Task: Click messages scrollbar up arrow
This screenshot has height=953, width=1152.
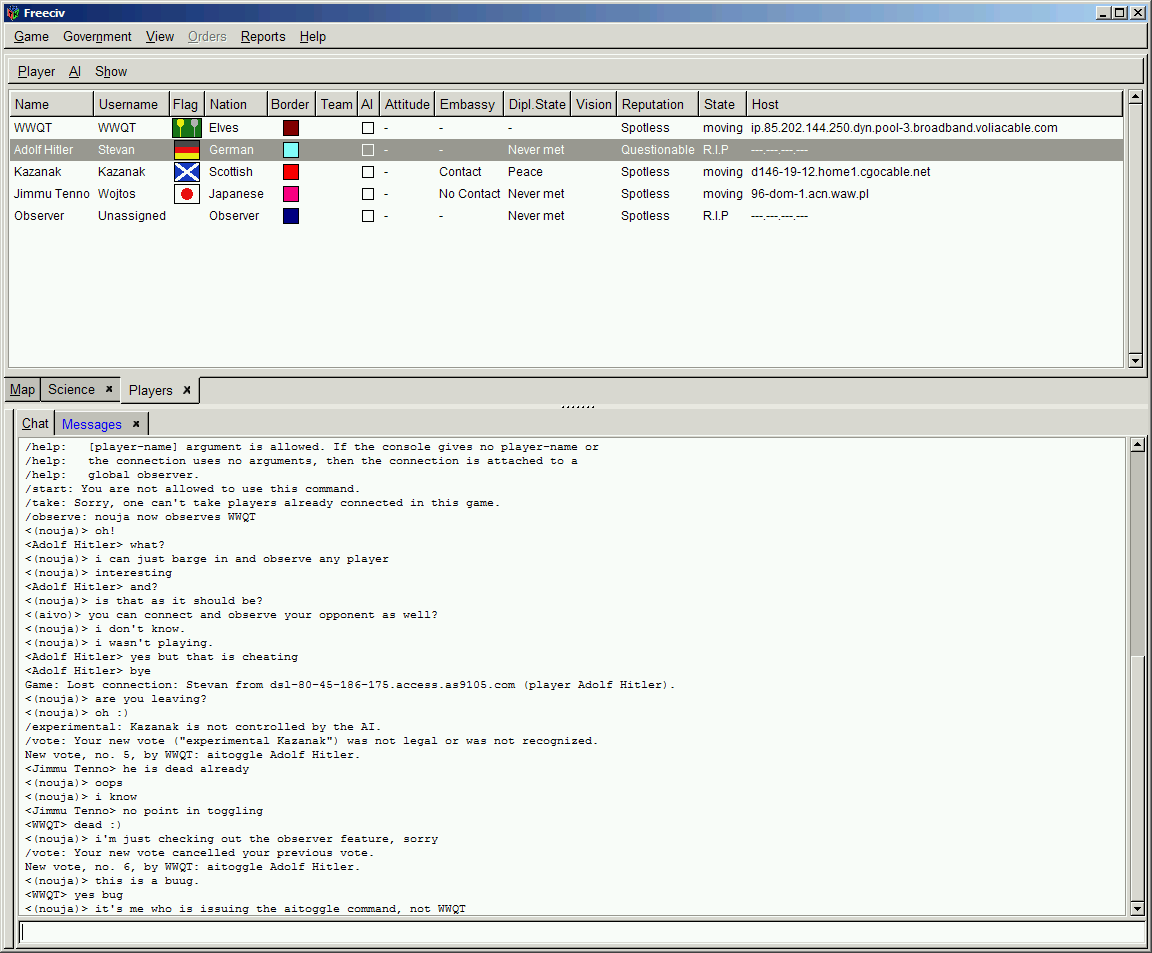Action: tap(1137, 445)
